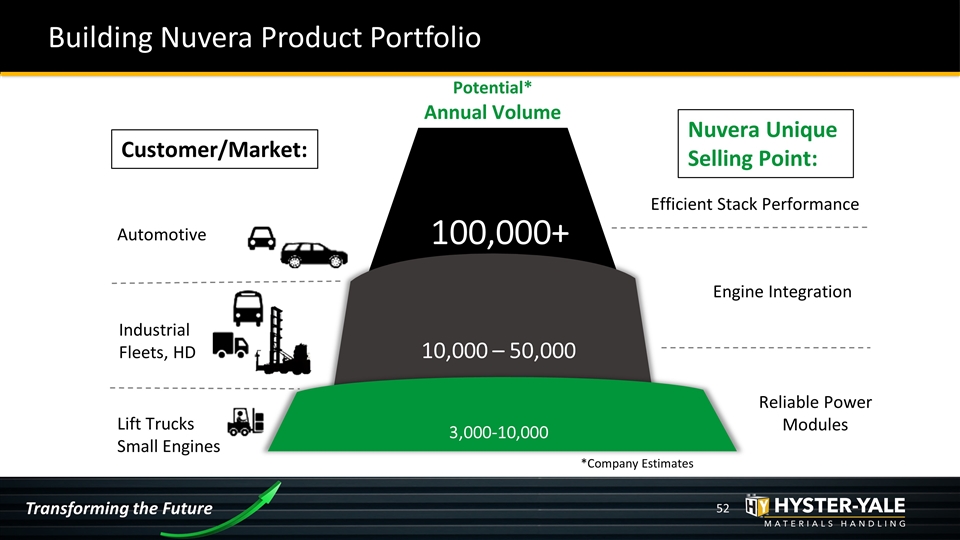Screen dimensions: 960x540
Task: Click the small sedan car icon
Action: pyautogui.click(x=261, y=238)
